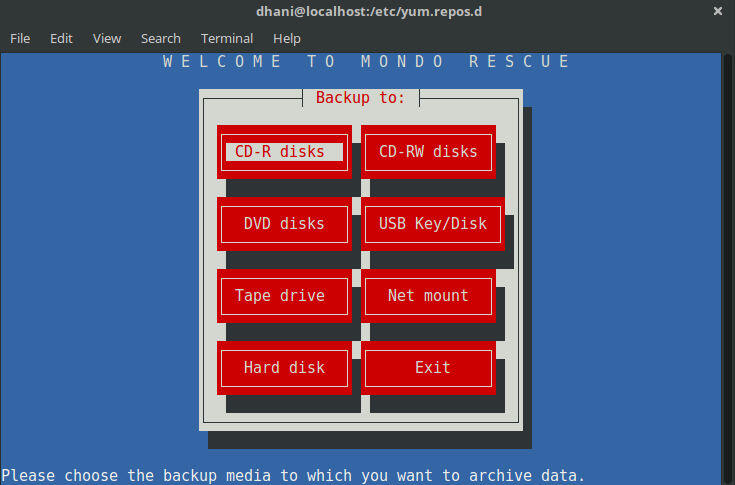The height and width of the screenshot is (485, 735).
Task: Close the terminal window
Action: click(x=718, y=11)
